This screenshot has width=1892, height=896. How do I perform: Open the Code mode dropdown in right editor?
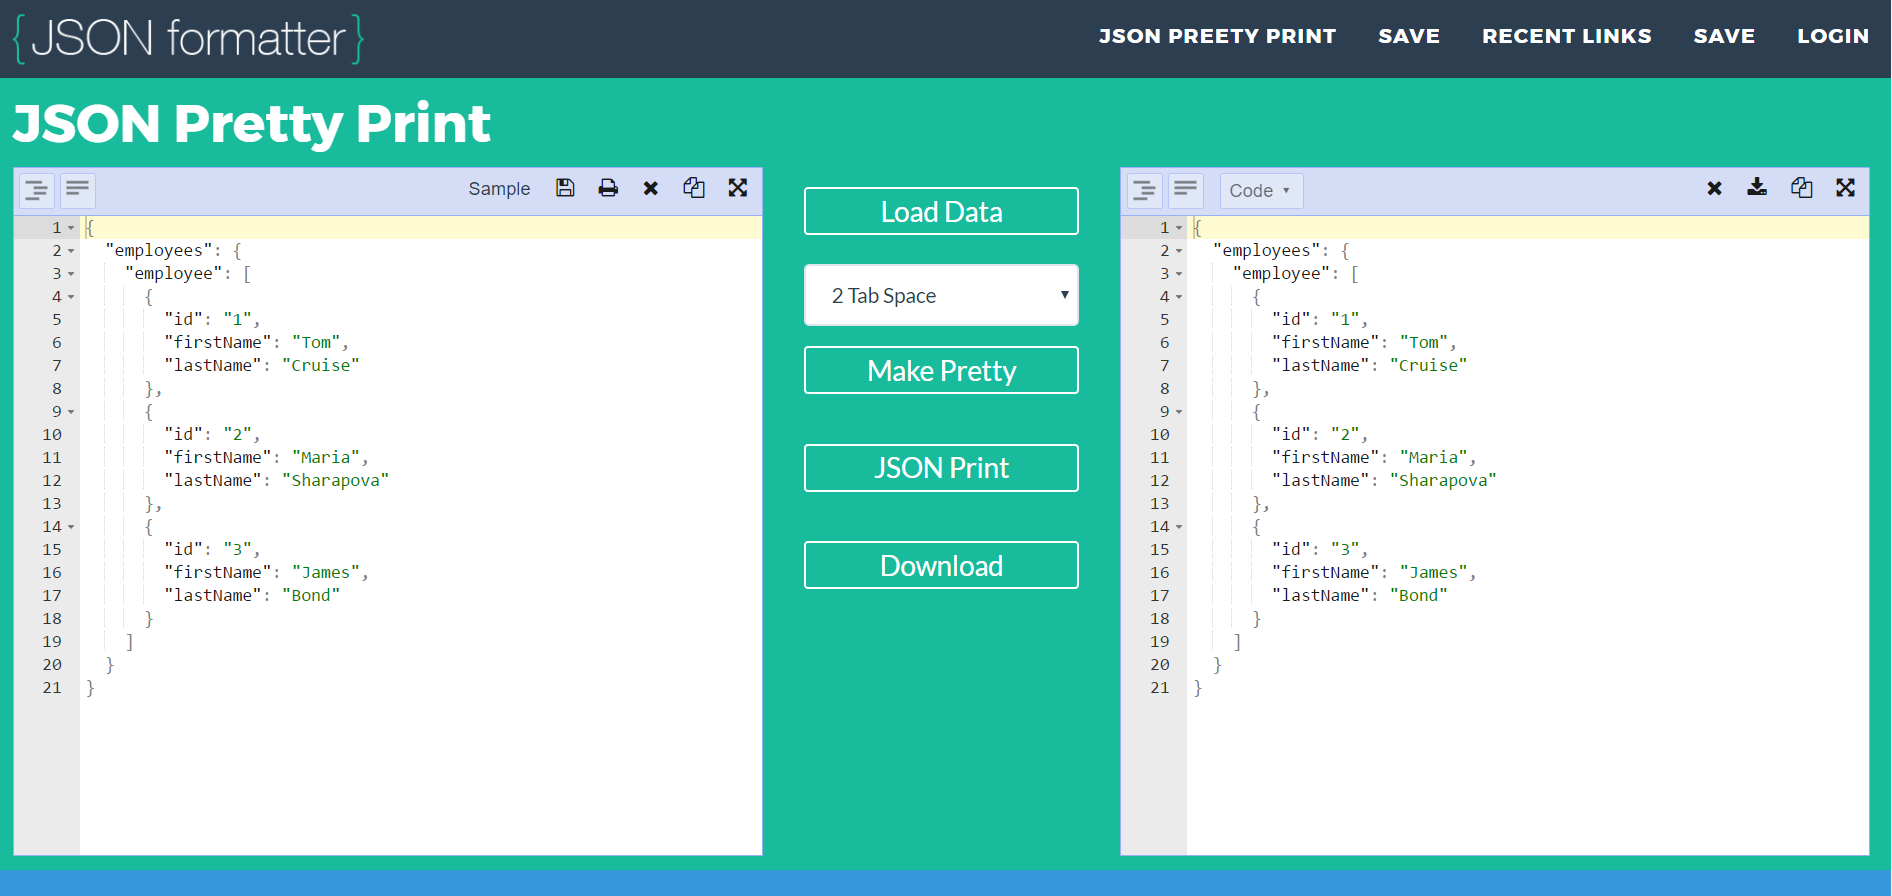coord(1260,191)
